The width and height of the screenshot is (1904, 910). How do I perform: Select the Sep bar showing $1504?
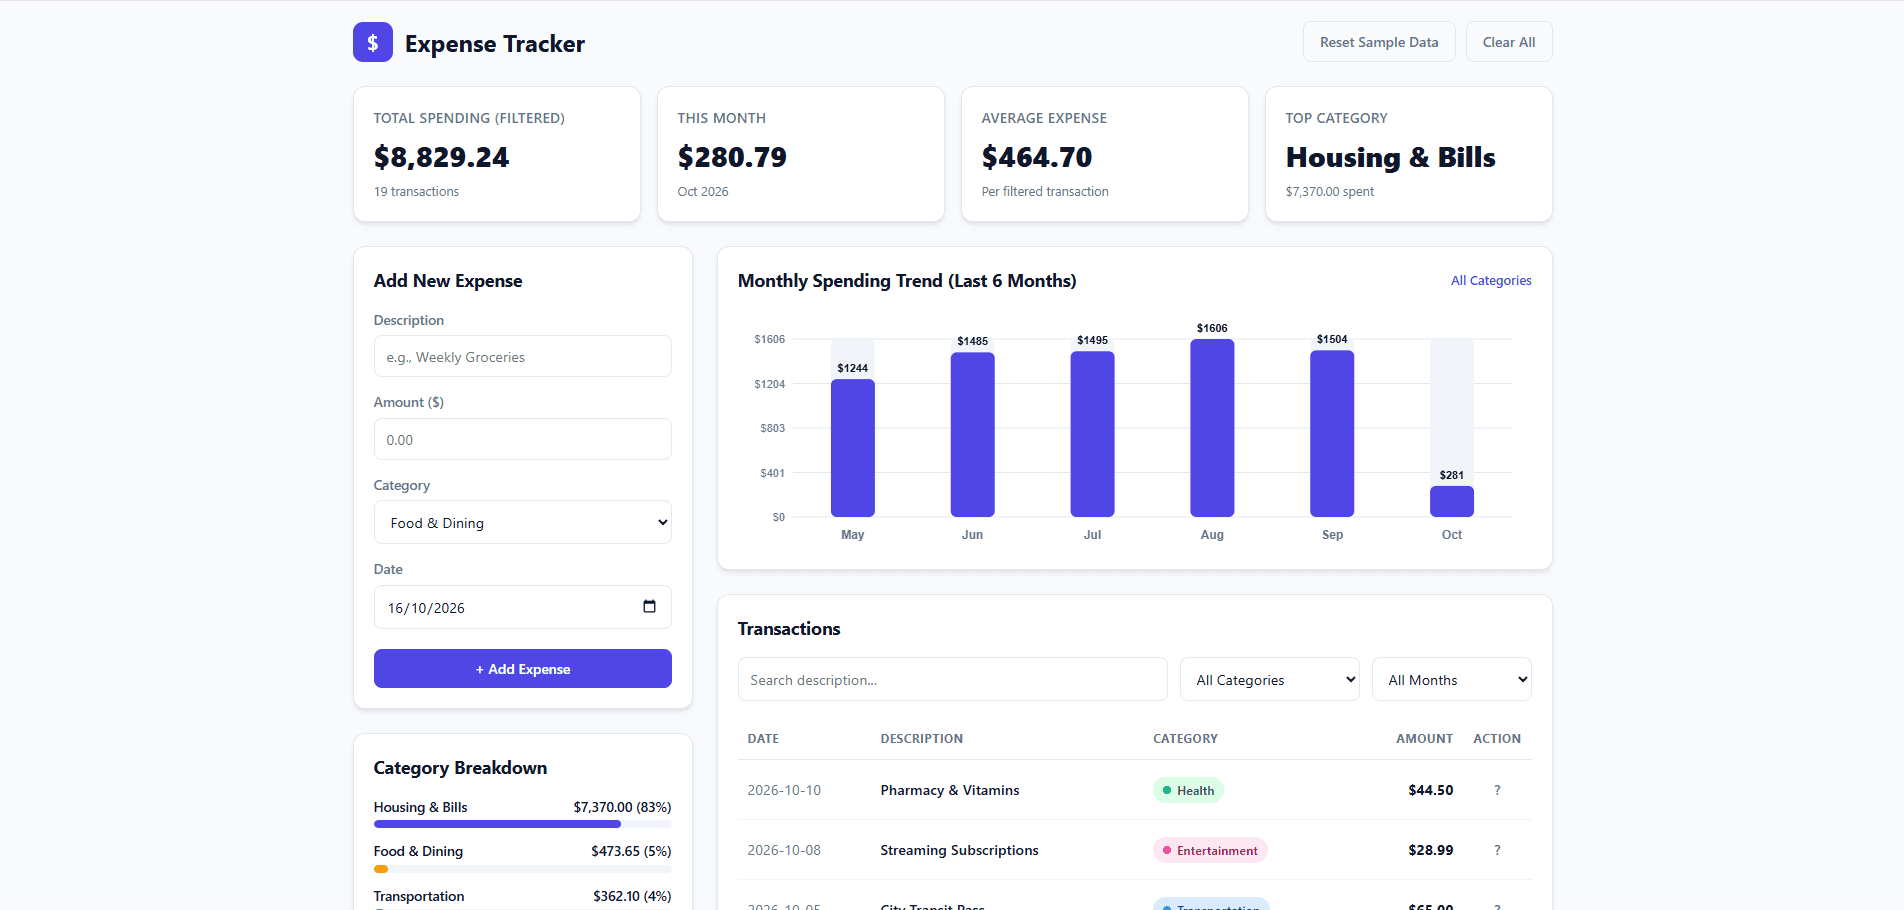[x=1332, y=434]
